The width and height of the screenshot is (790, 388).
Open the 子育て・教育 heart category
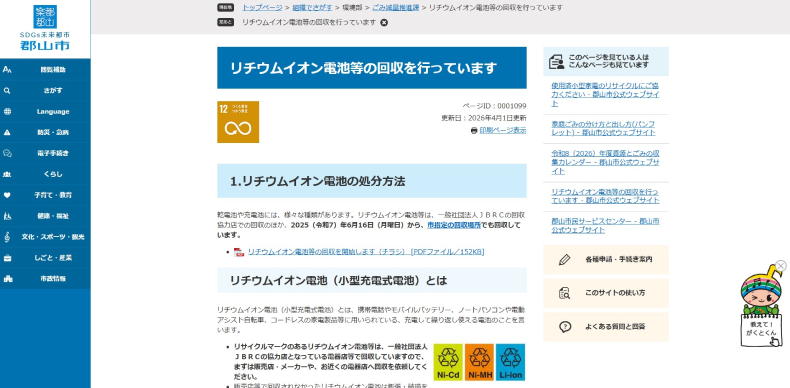45,195
